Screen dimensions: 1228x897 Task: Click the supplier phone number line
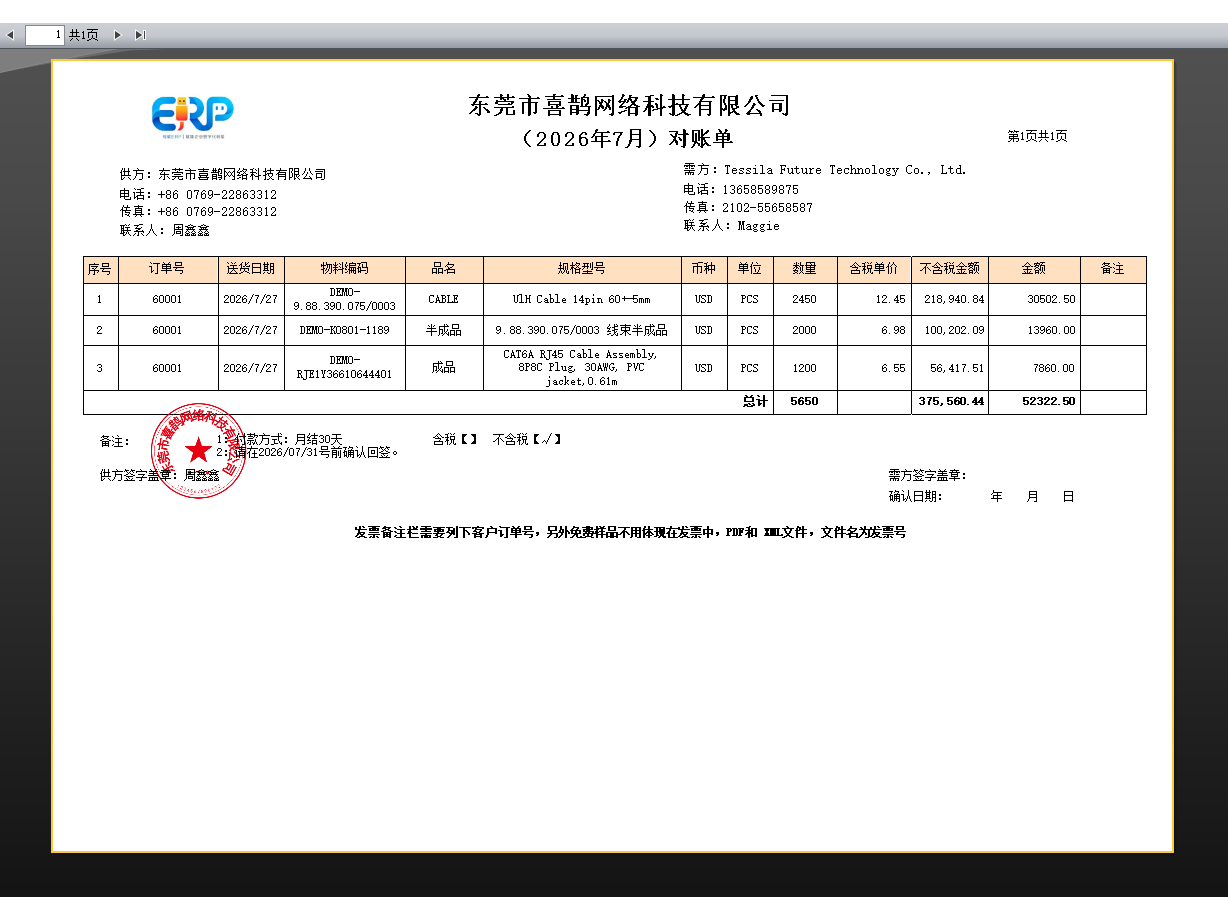pos(198,194)
